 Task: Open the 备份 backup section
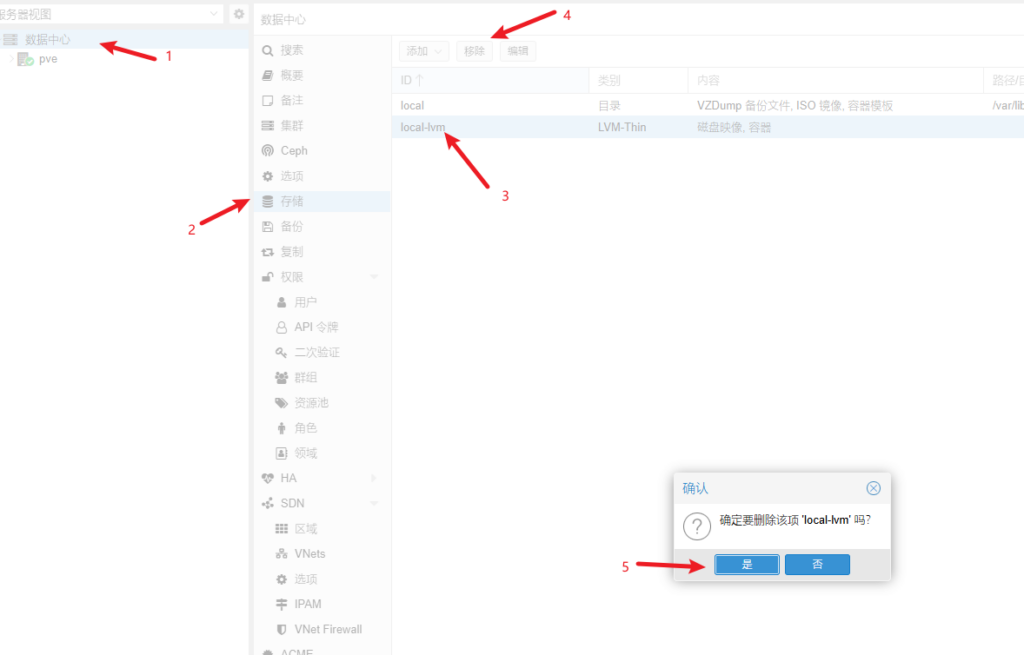[x=291, y=226]
